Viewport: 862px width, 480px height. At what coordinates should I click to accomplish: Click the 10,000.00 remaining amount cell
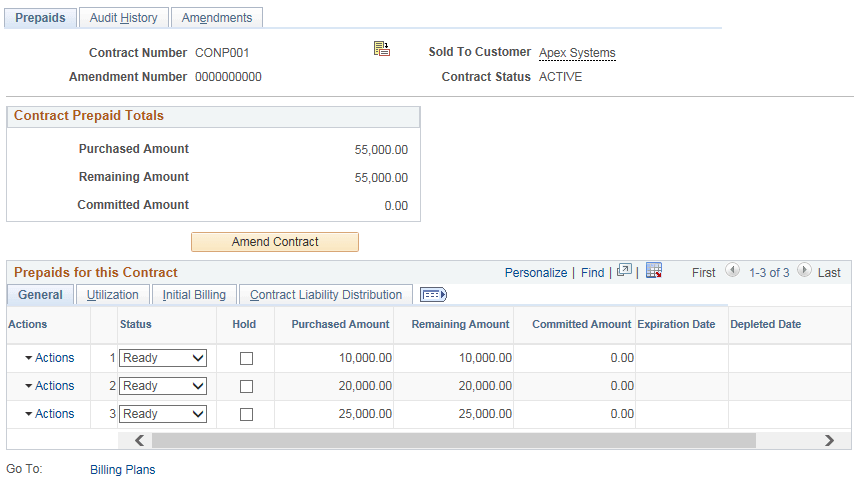(x=485, y=358)
